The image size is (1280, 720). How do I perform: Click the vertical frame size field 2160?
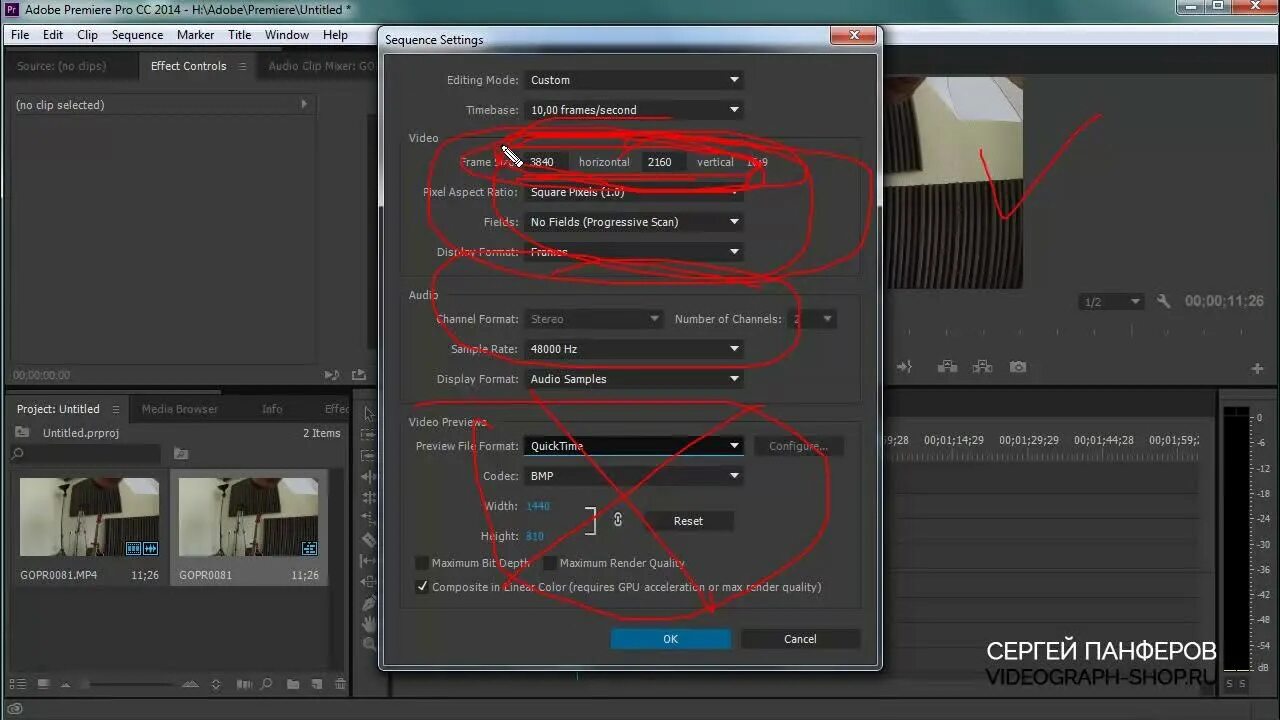[x=664, y=162]
